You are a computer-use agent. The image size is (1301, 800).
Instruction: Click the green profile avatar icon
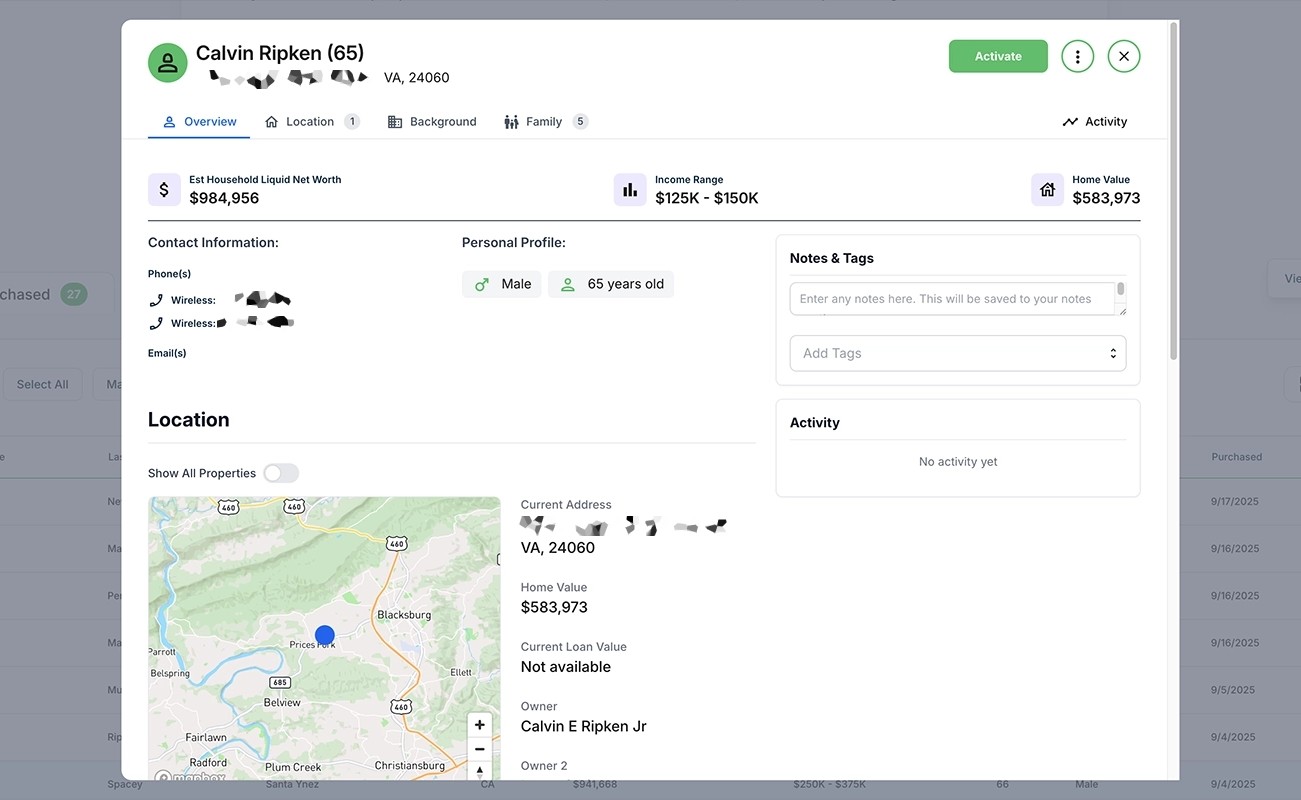click(x=168, y=63)
